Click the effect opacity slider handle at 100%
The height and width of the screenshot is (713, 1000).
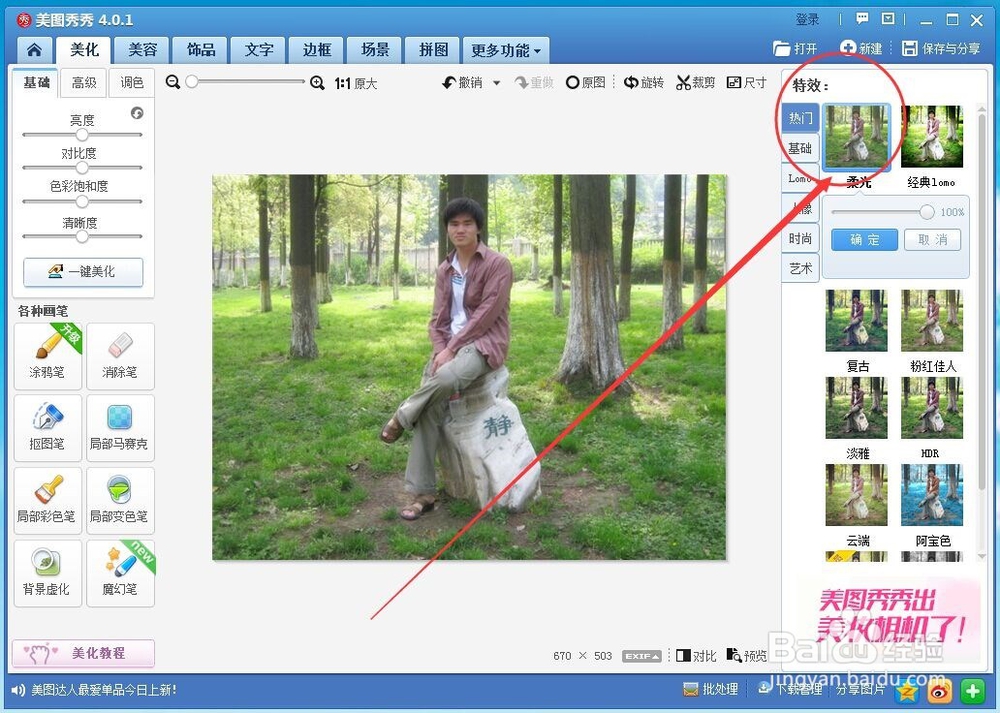tap(927, 212)
